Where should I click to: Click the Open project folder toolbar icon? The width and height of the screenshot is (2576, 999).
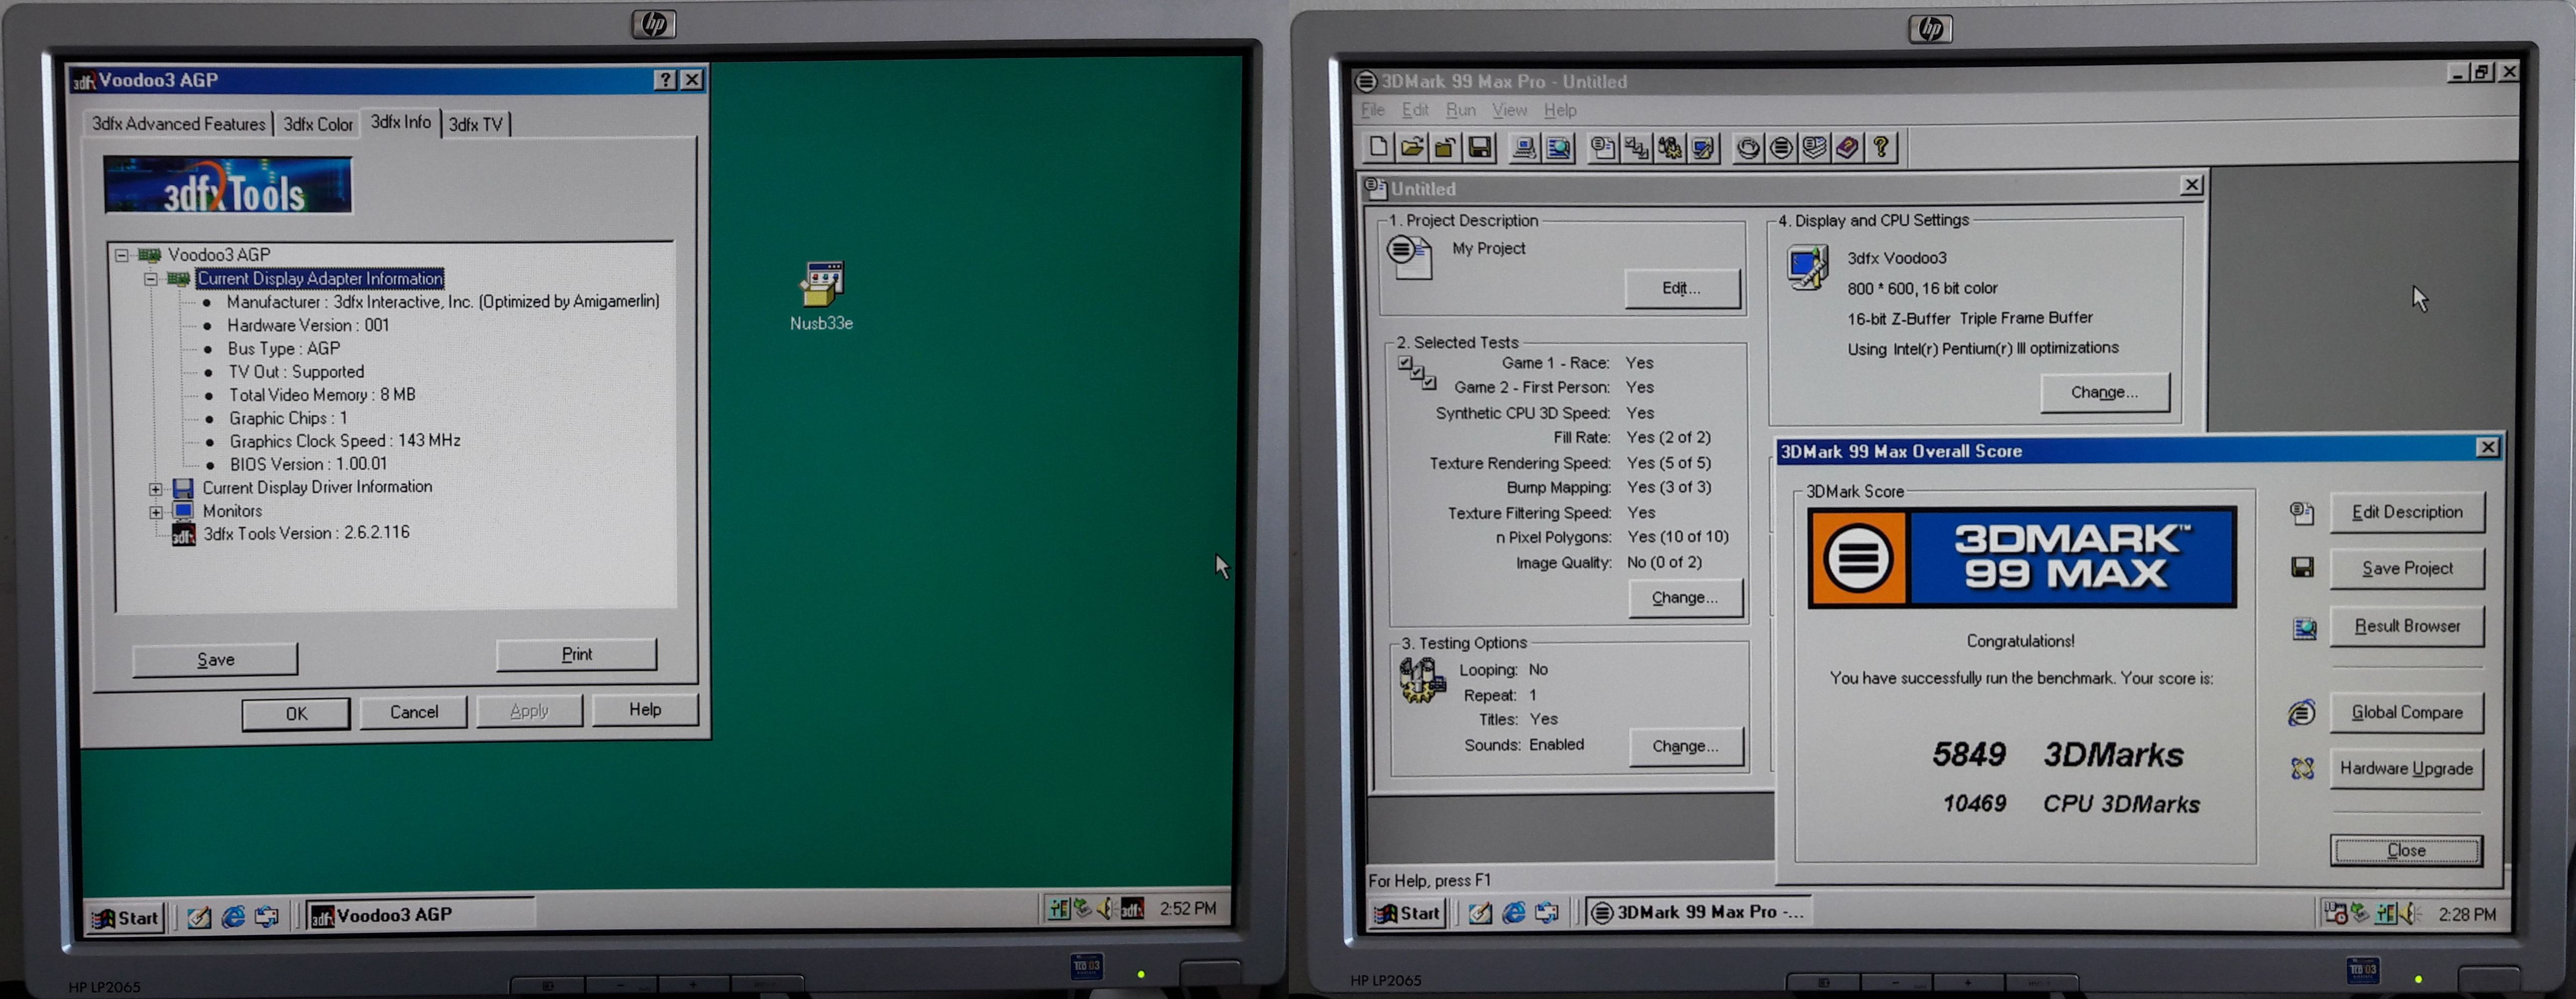[x=1412, y=148]
